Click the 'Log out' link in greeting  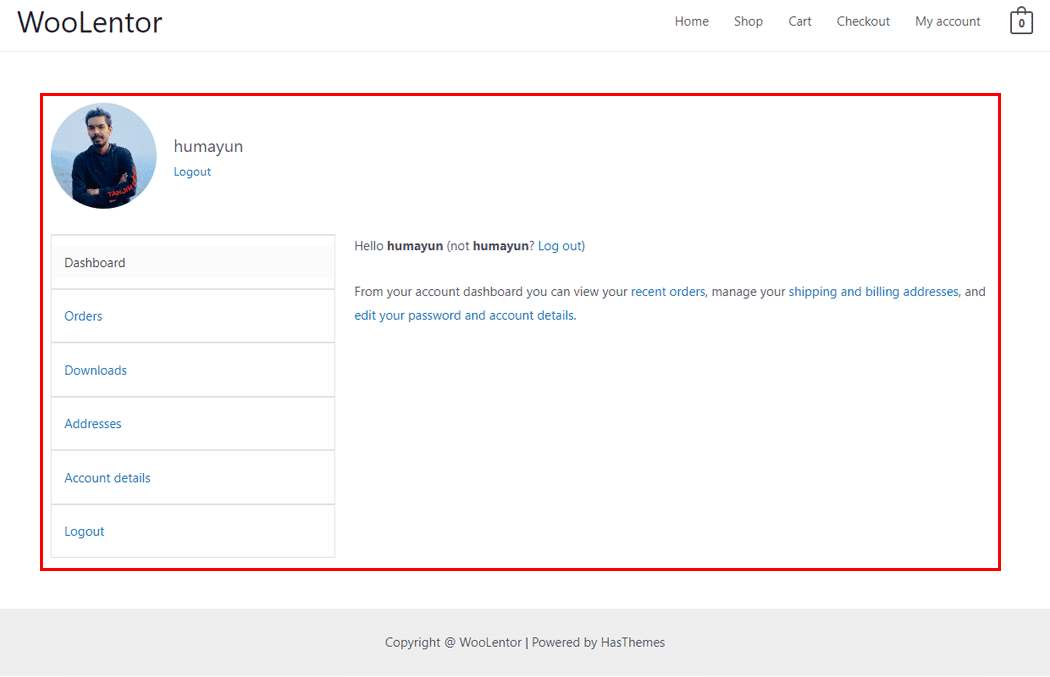(559, 246)
